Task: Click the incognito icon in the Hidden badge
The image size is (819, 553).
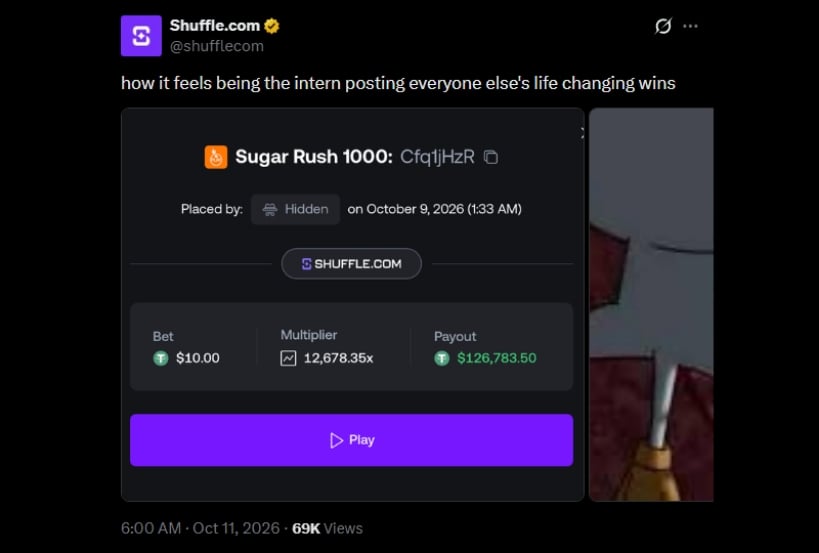Action: [x=270, y=209]
